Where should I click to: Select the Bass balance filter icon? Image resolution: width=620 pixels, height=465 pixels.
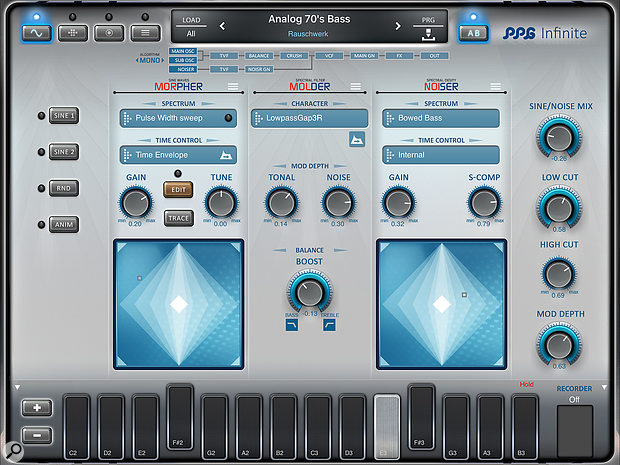tap(292, 325)
